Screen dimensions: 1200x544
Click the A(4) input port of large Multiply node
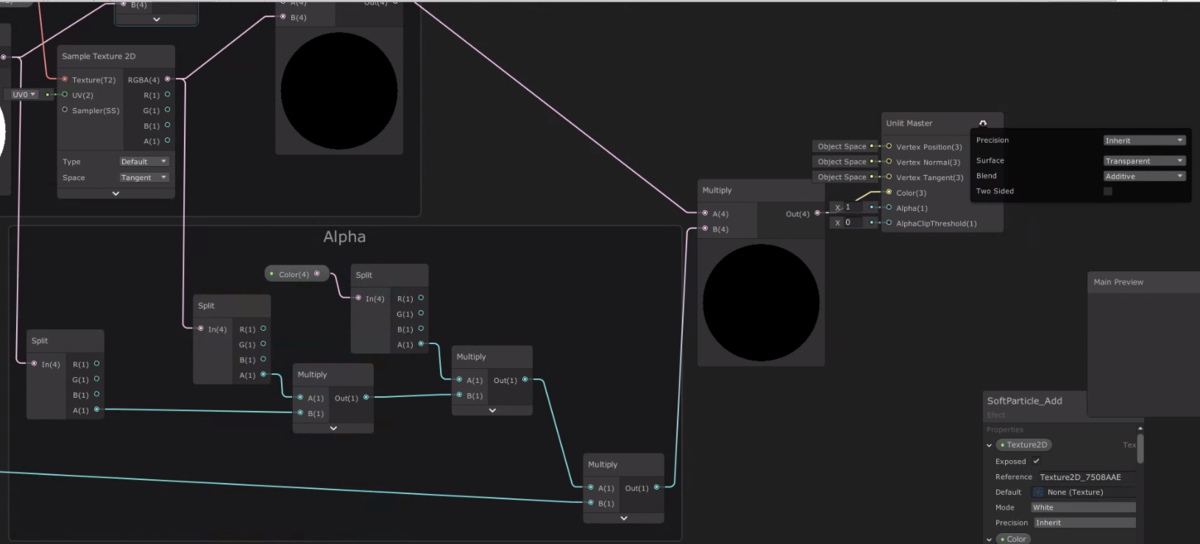coord(704,213)
